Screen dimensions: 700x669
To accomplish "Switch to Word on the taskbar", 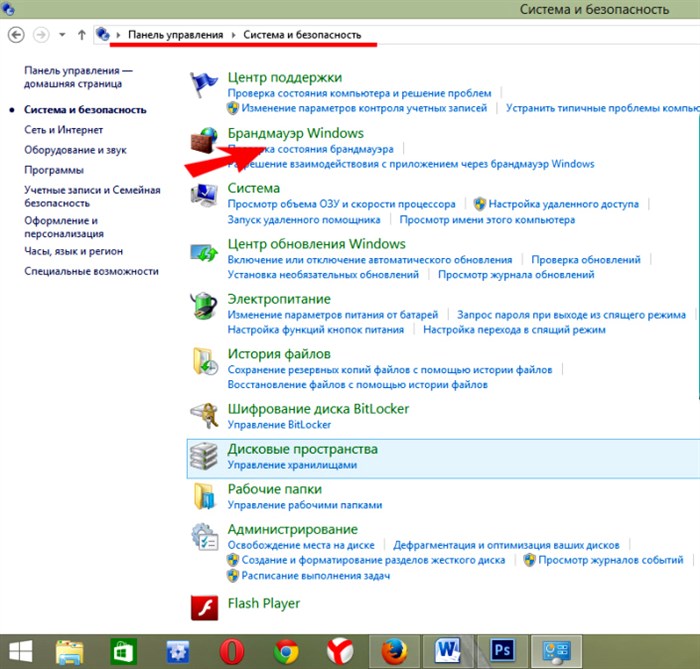I will point(448,652).
